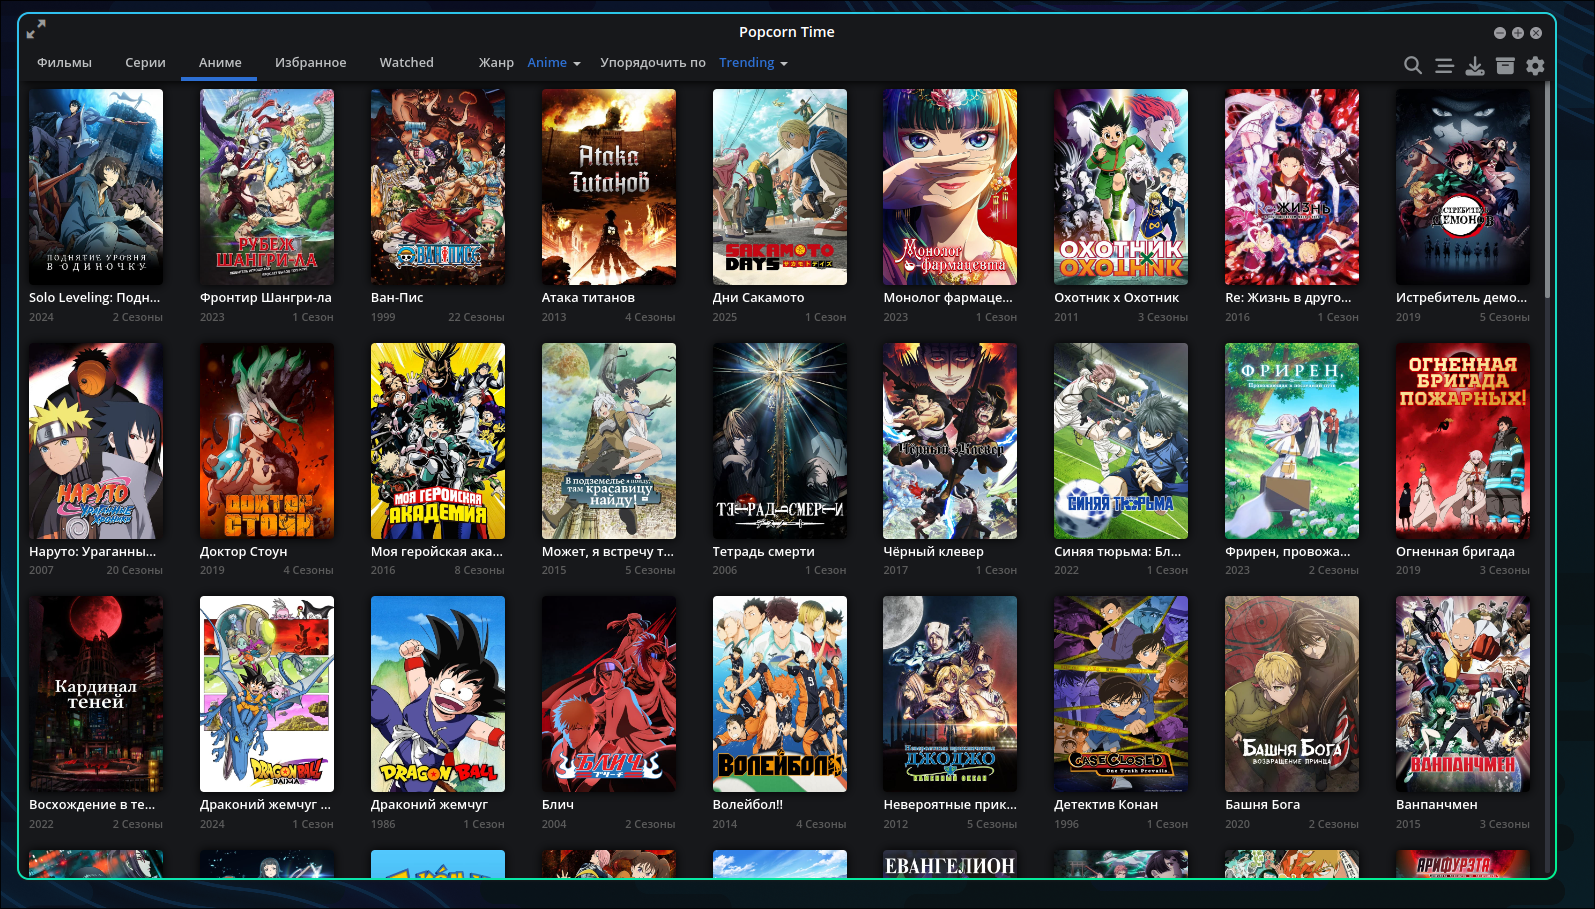1595x909 pixels.
Task: Open the Фронтир Шангри-ла poster
Action: coord(267,187)
